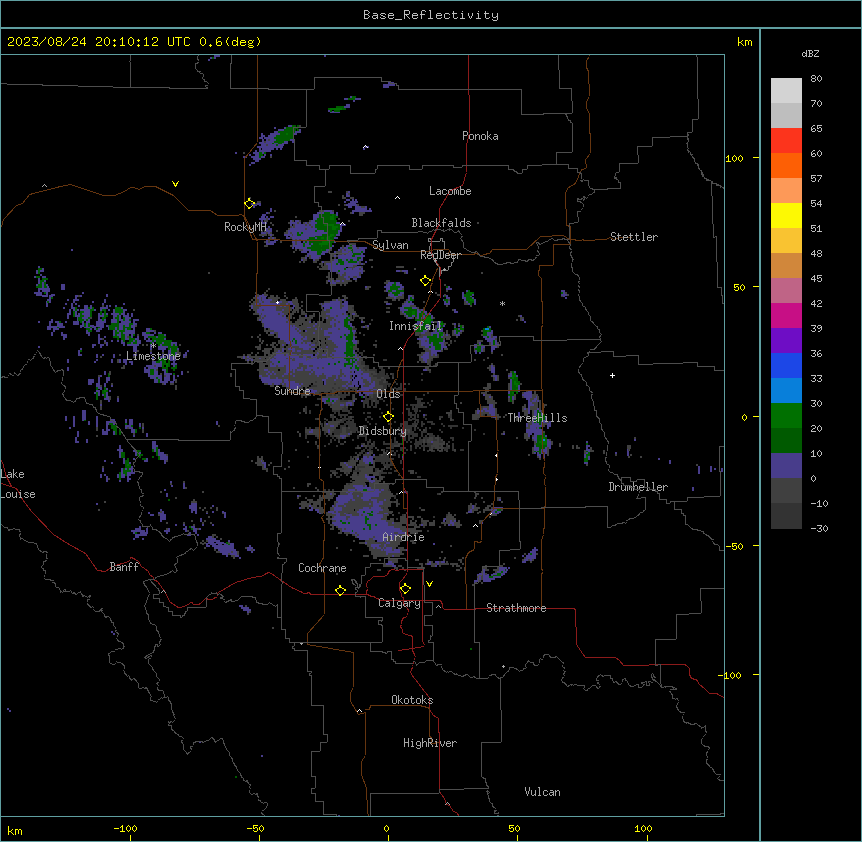Click the Drumheller label
862x842 pixels.
[638, 487]
